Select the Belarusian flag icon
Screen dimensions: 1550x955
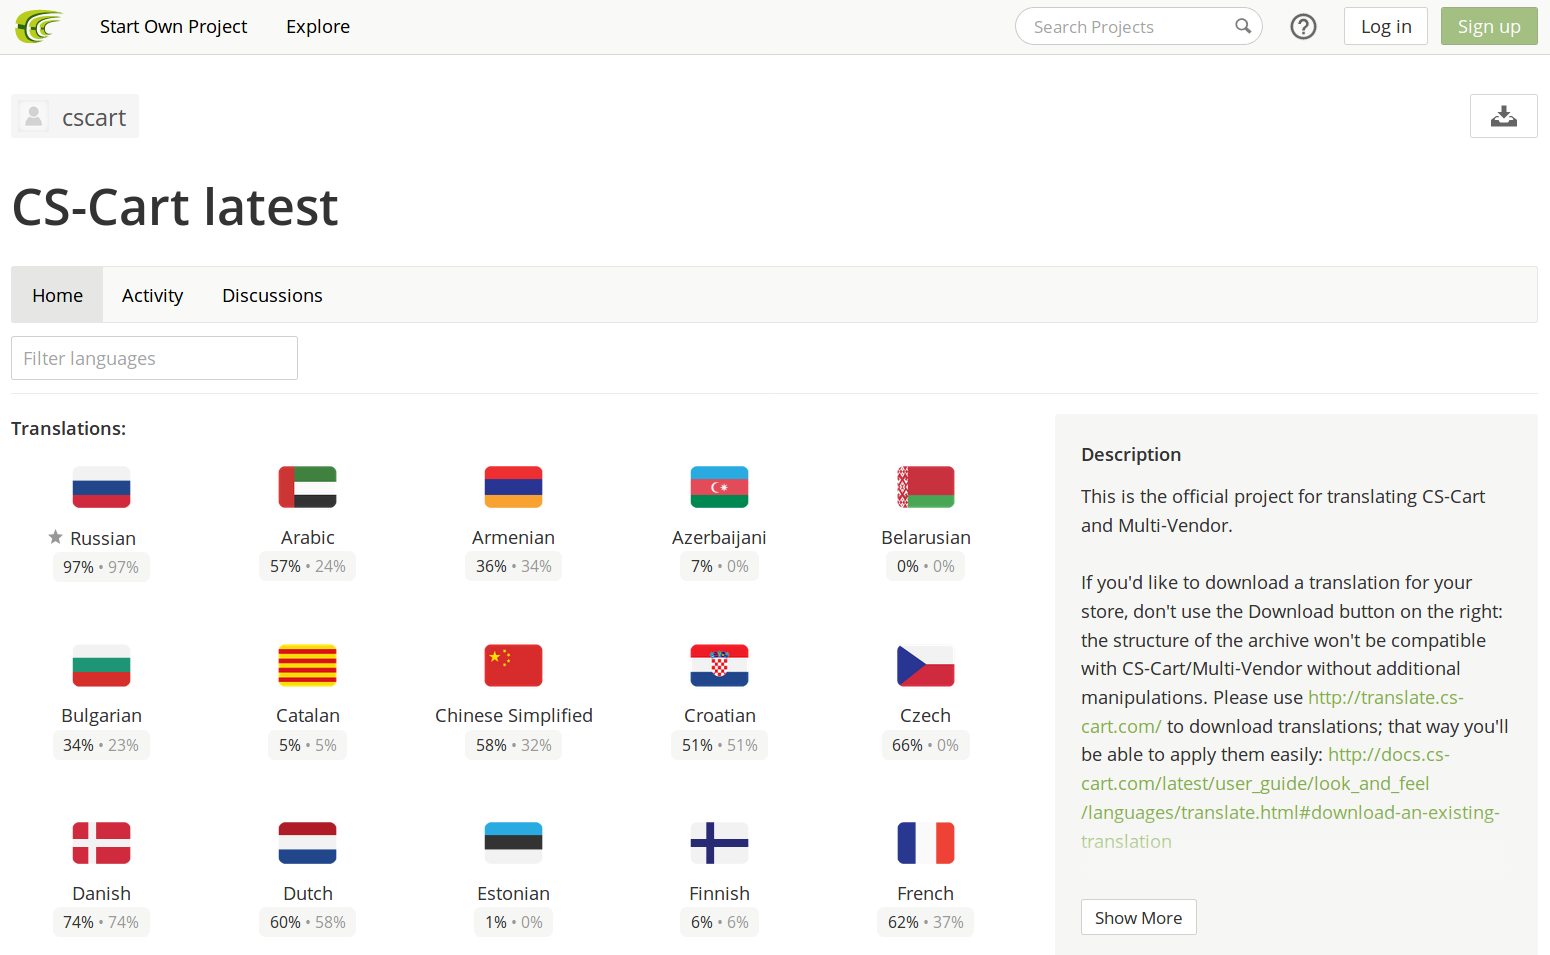[925, 487]
